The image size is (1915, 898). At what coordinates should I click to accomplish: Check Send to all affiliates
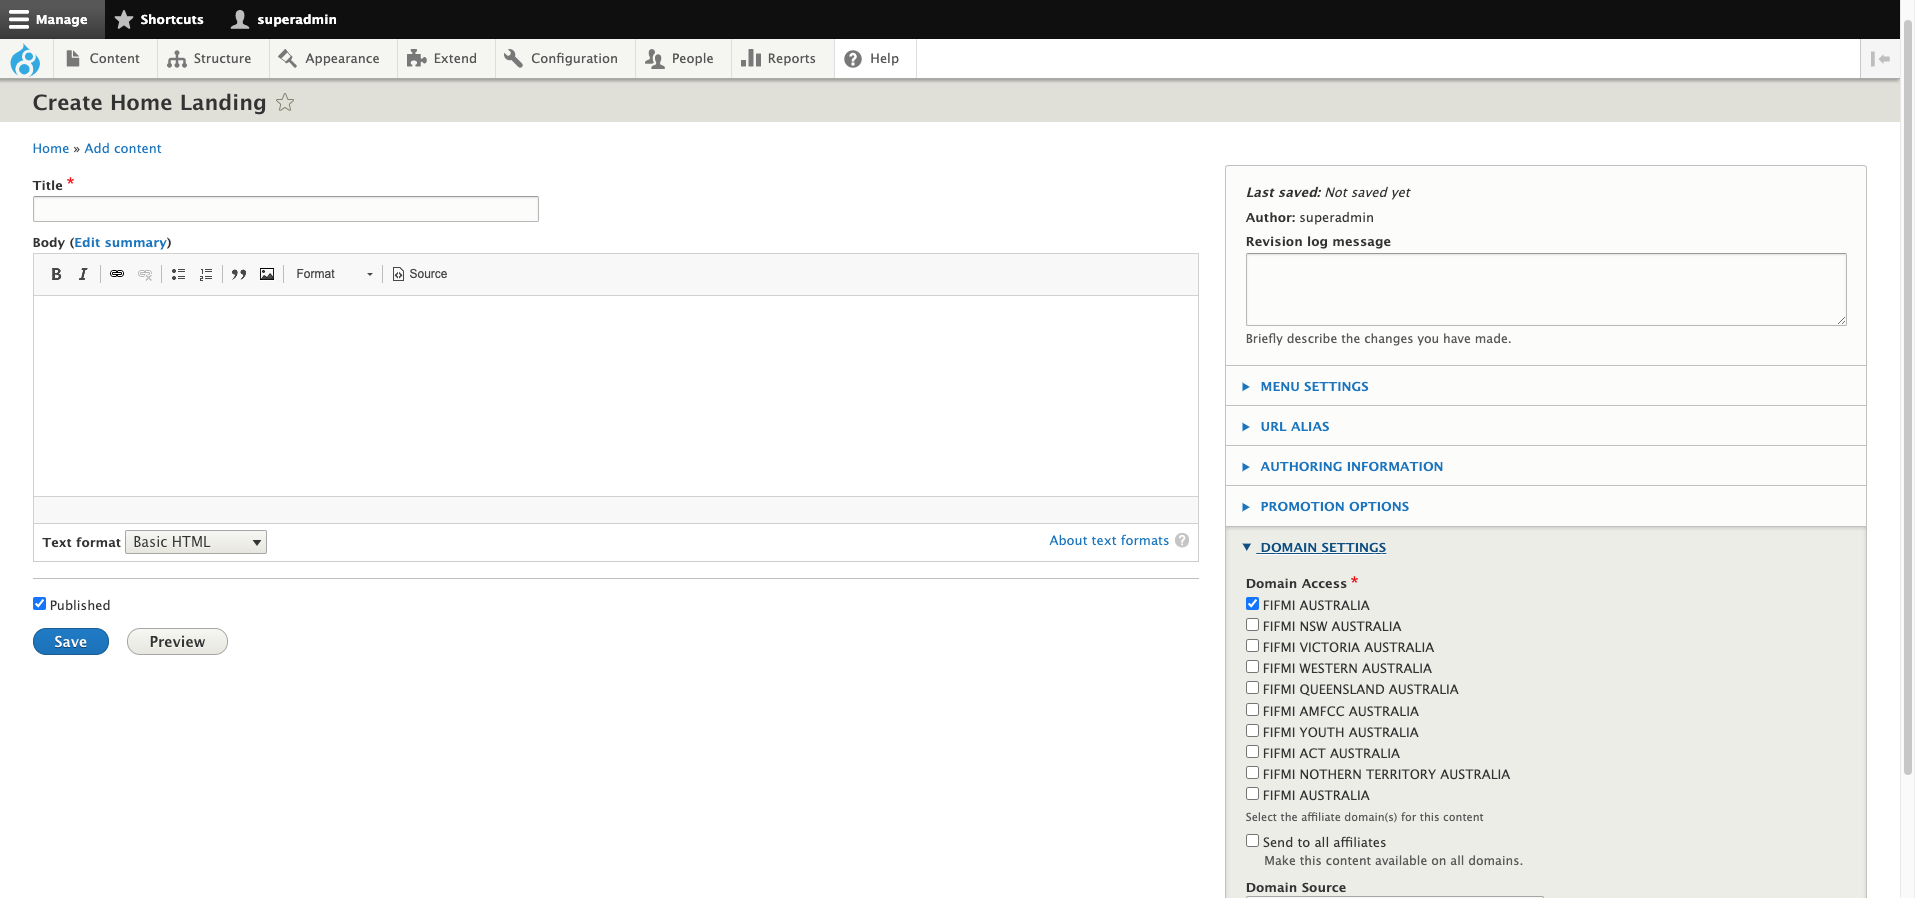[1252, 841]
